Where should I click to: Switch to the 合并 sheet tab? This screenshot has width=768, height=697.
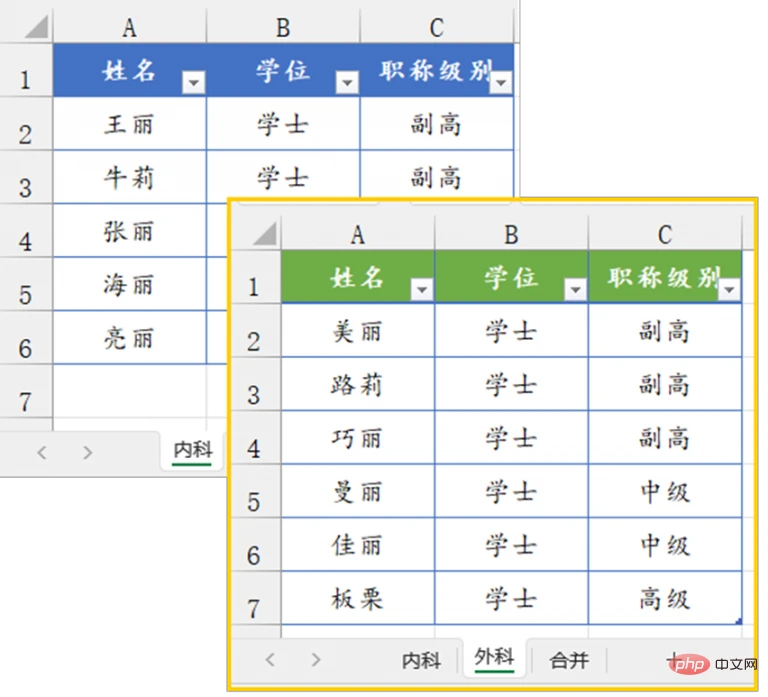click(x=569, y=660)
